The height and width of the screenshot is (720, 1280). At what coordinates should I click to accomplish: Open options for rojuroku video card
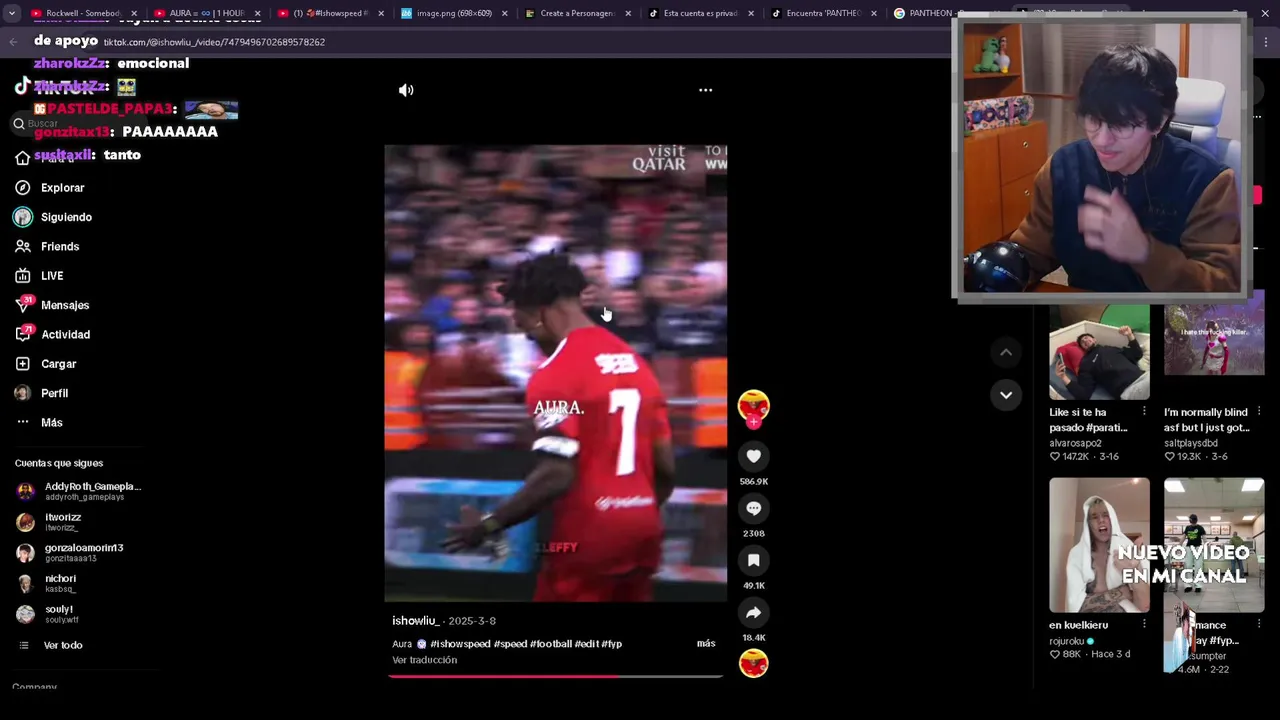pyautogui.click(x=1144, y=624)
